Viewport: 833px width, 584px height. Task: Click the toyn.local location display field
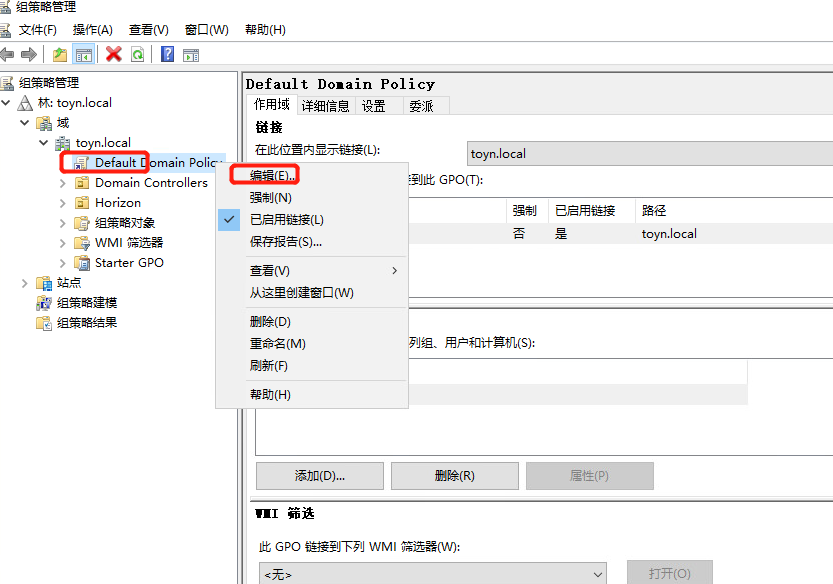coord(650,154)
